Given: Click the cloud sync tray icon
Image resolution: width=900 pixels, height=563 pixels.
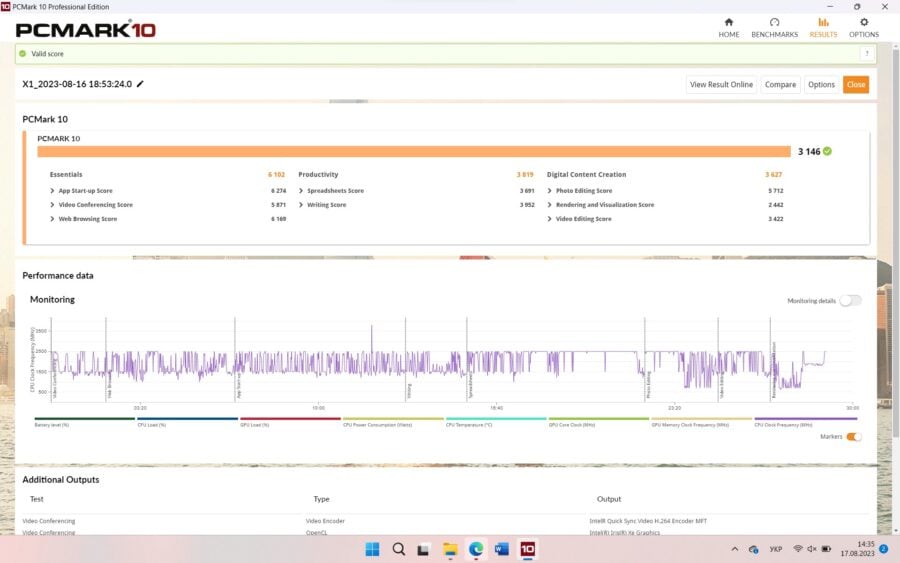Looking at the screenshot, I should click(754, 549).
